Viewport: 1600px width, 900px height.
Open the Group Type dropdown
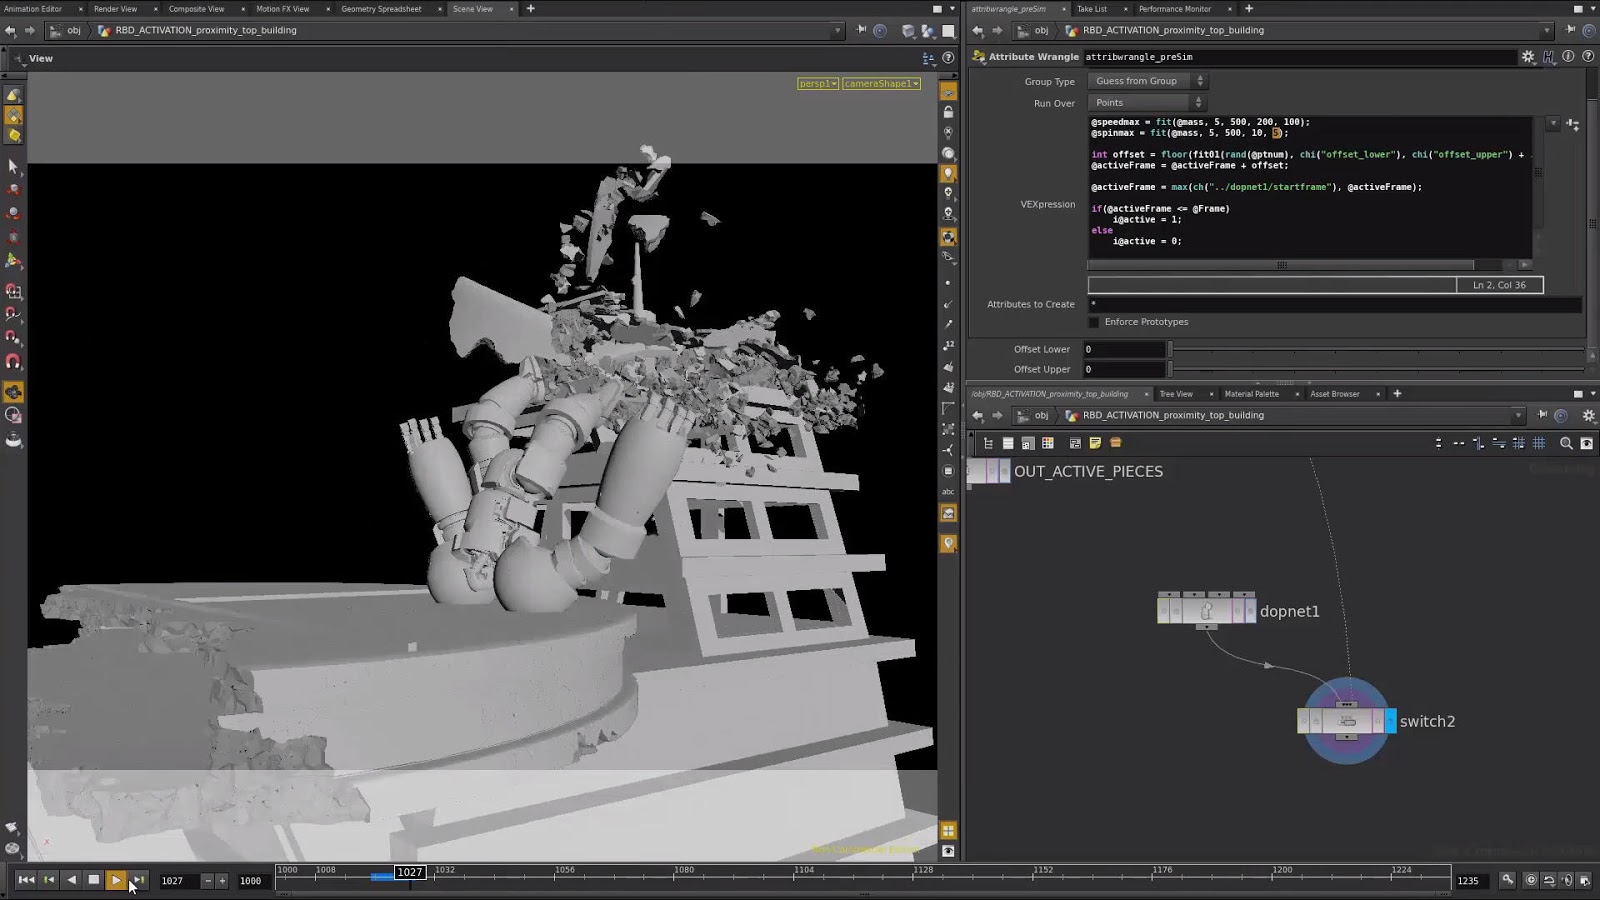click(x=1147, y=81)
